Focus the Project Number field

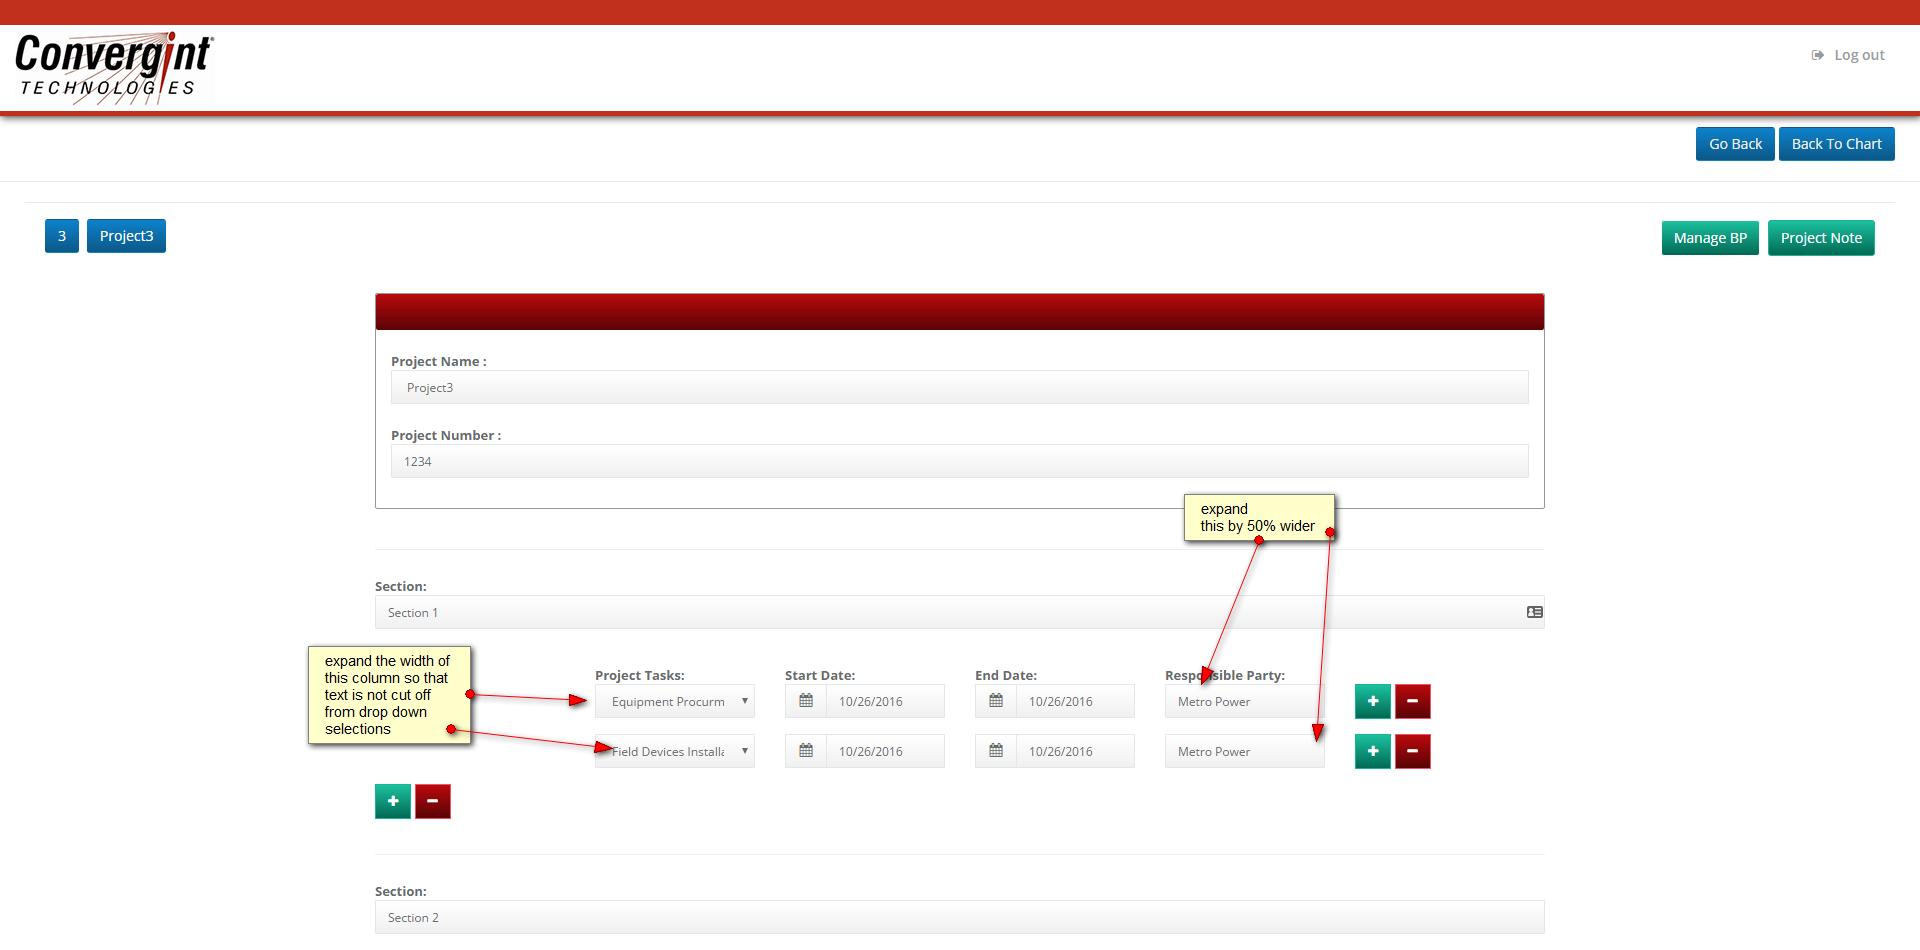(x=959, y=461)
